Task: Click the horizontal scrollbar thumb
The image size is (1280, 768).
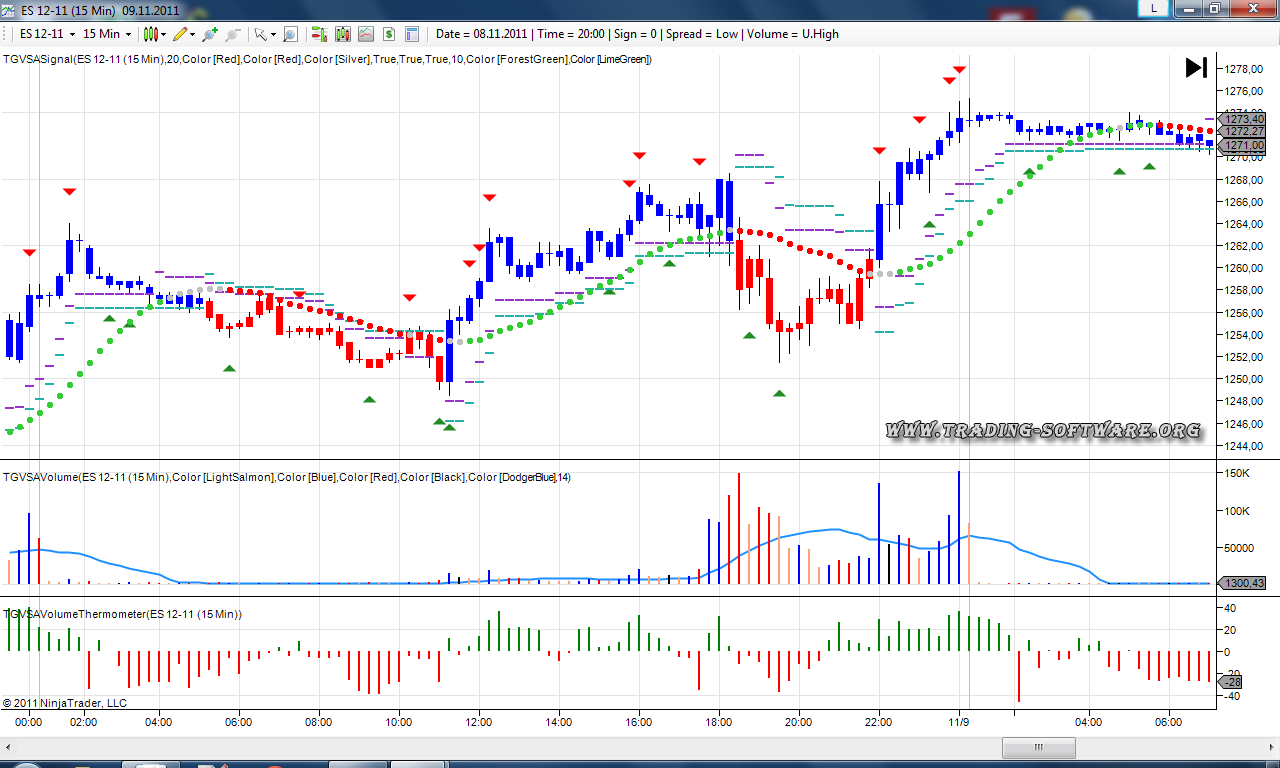Action: click(1039, 747)
